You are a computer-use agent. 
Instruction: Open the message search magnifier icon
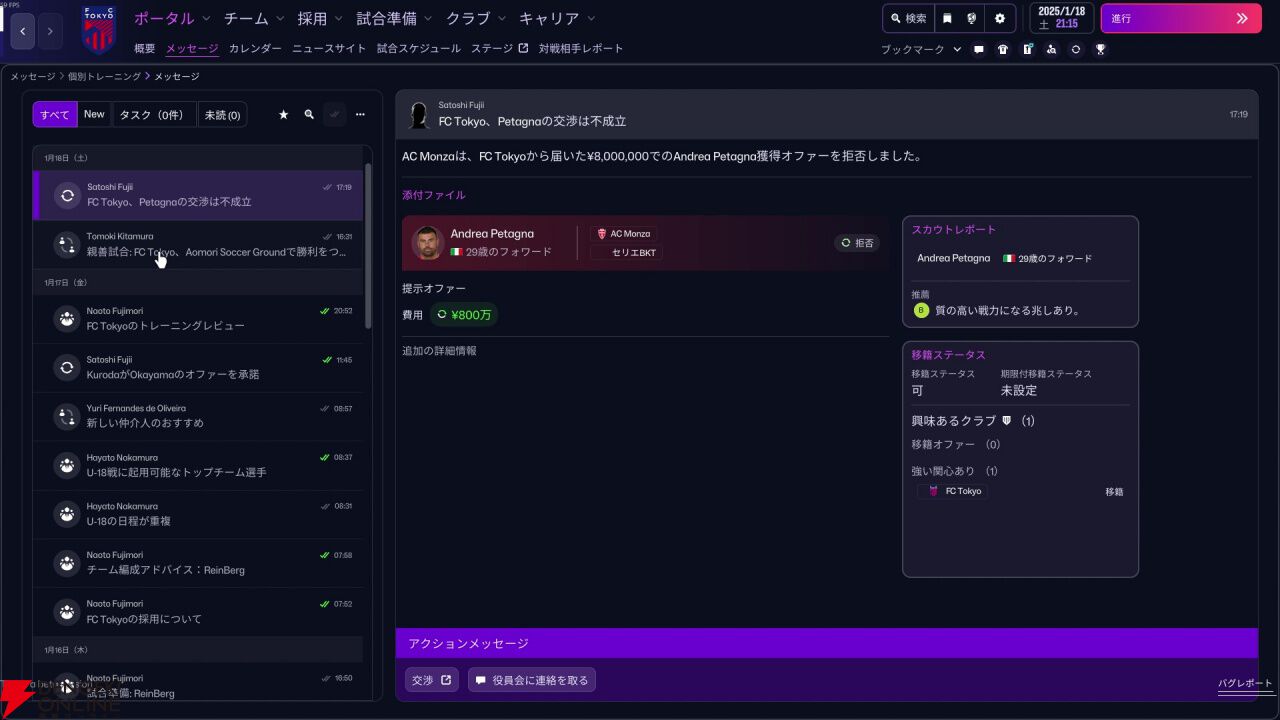[x=309, y=115]
